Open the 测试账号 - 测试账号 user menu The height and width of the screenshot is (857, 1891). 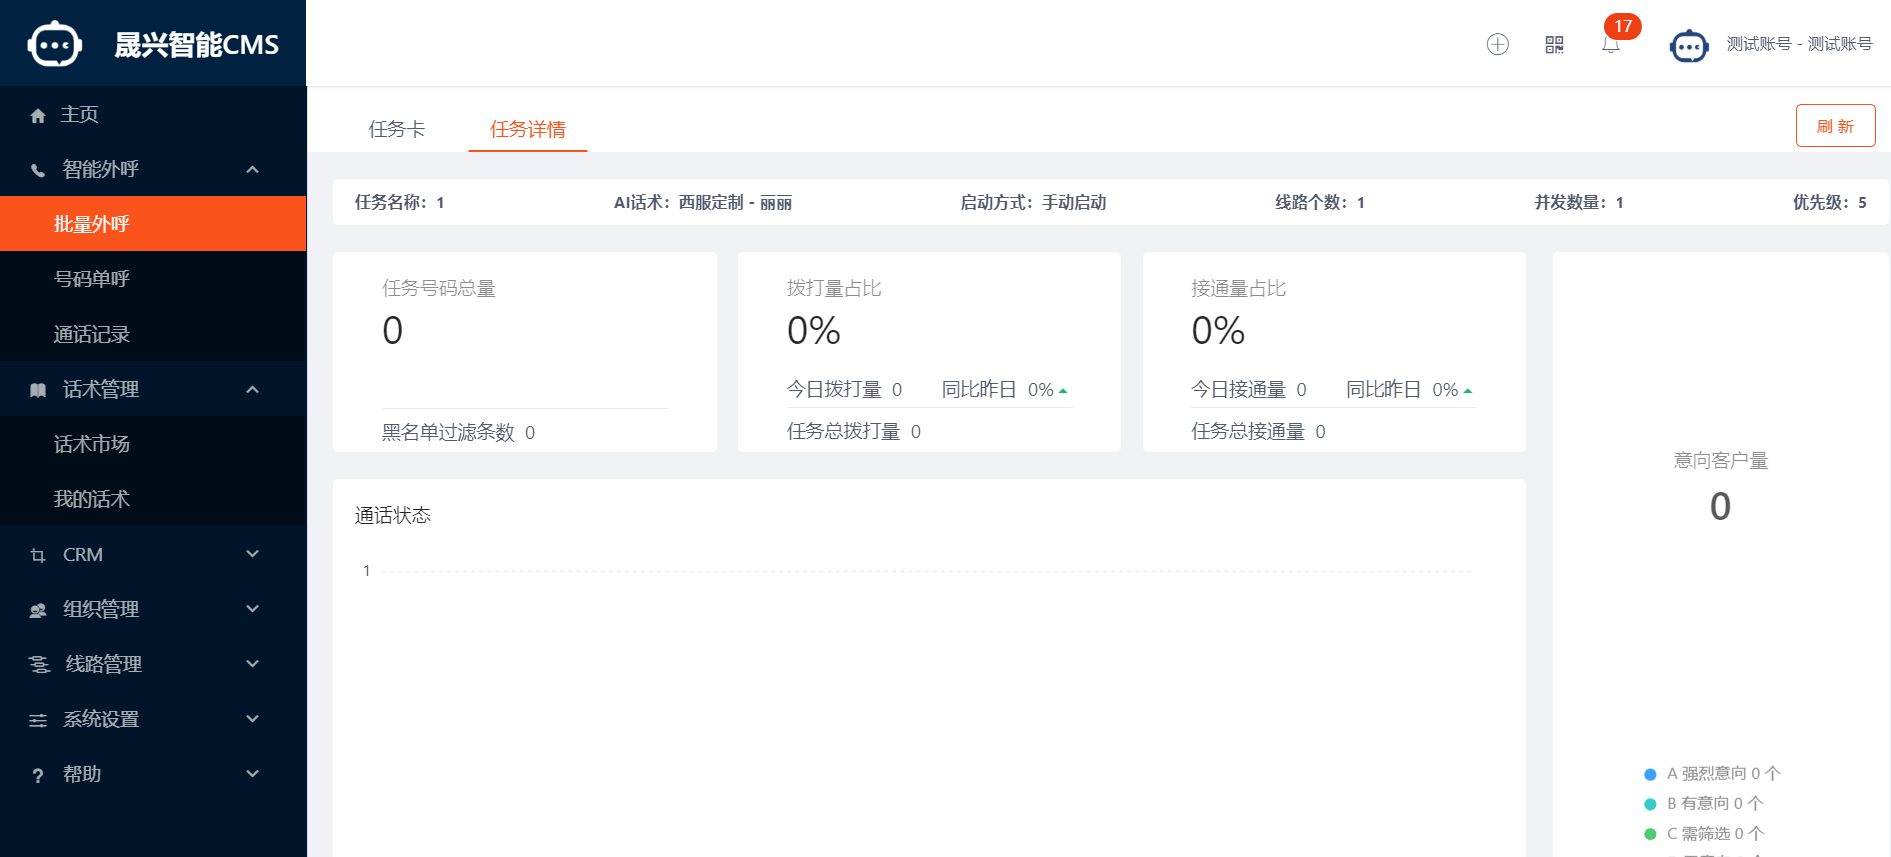coord(1799,44)
